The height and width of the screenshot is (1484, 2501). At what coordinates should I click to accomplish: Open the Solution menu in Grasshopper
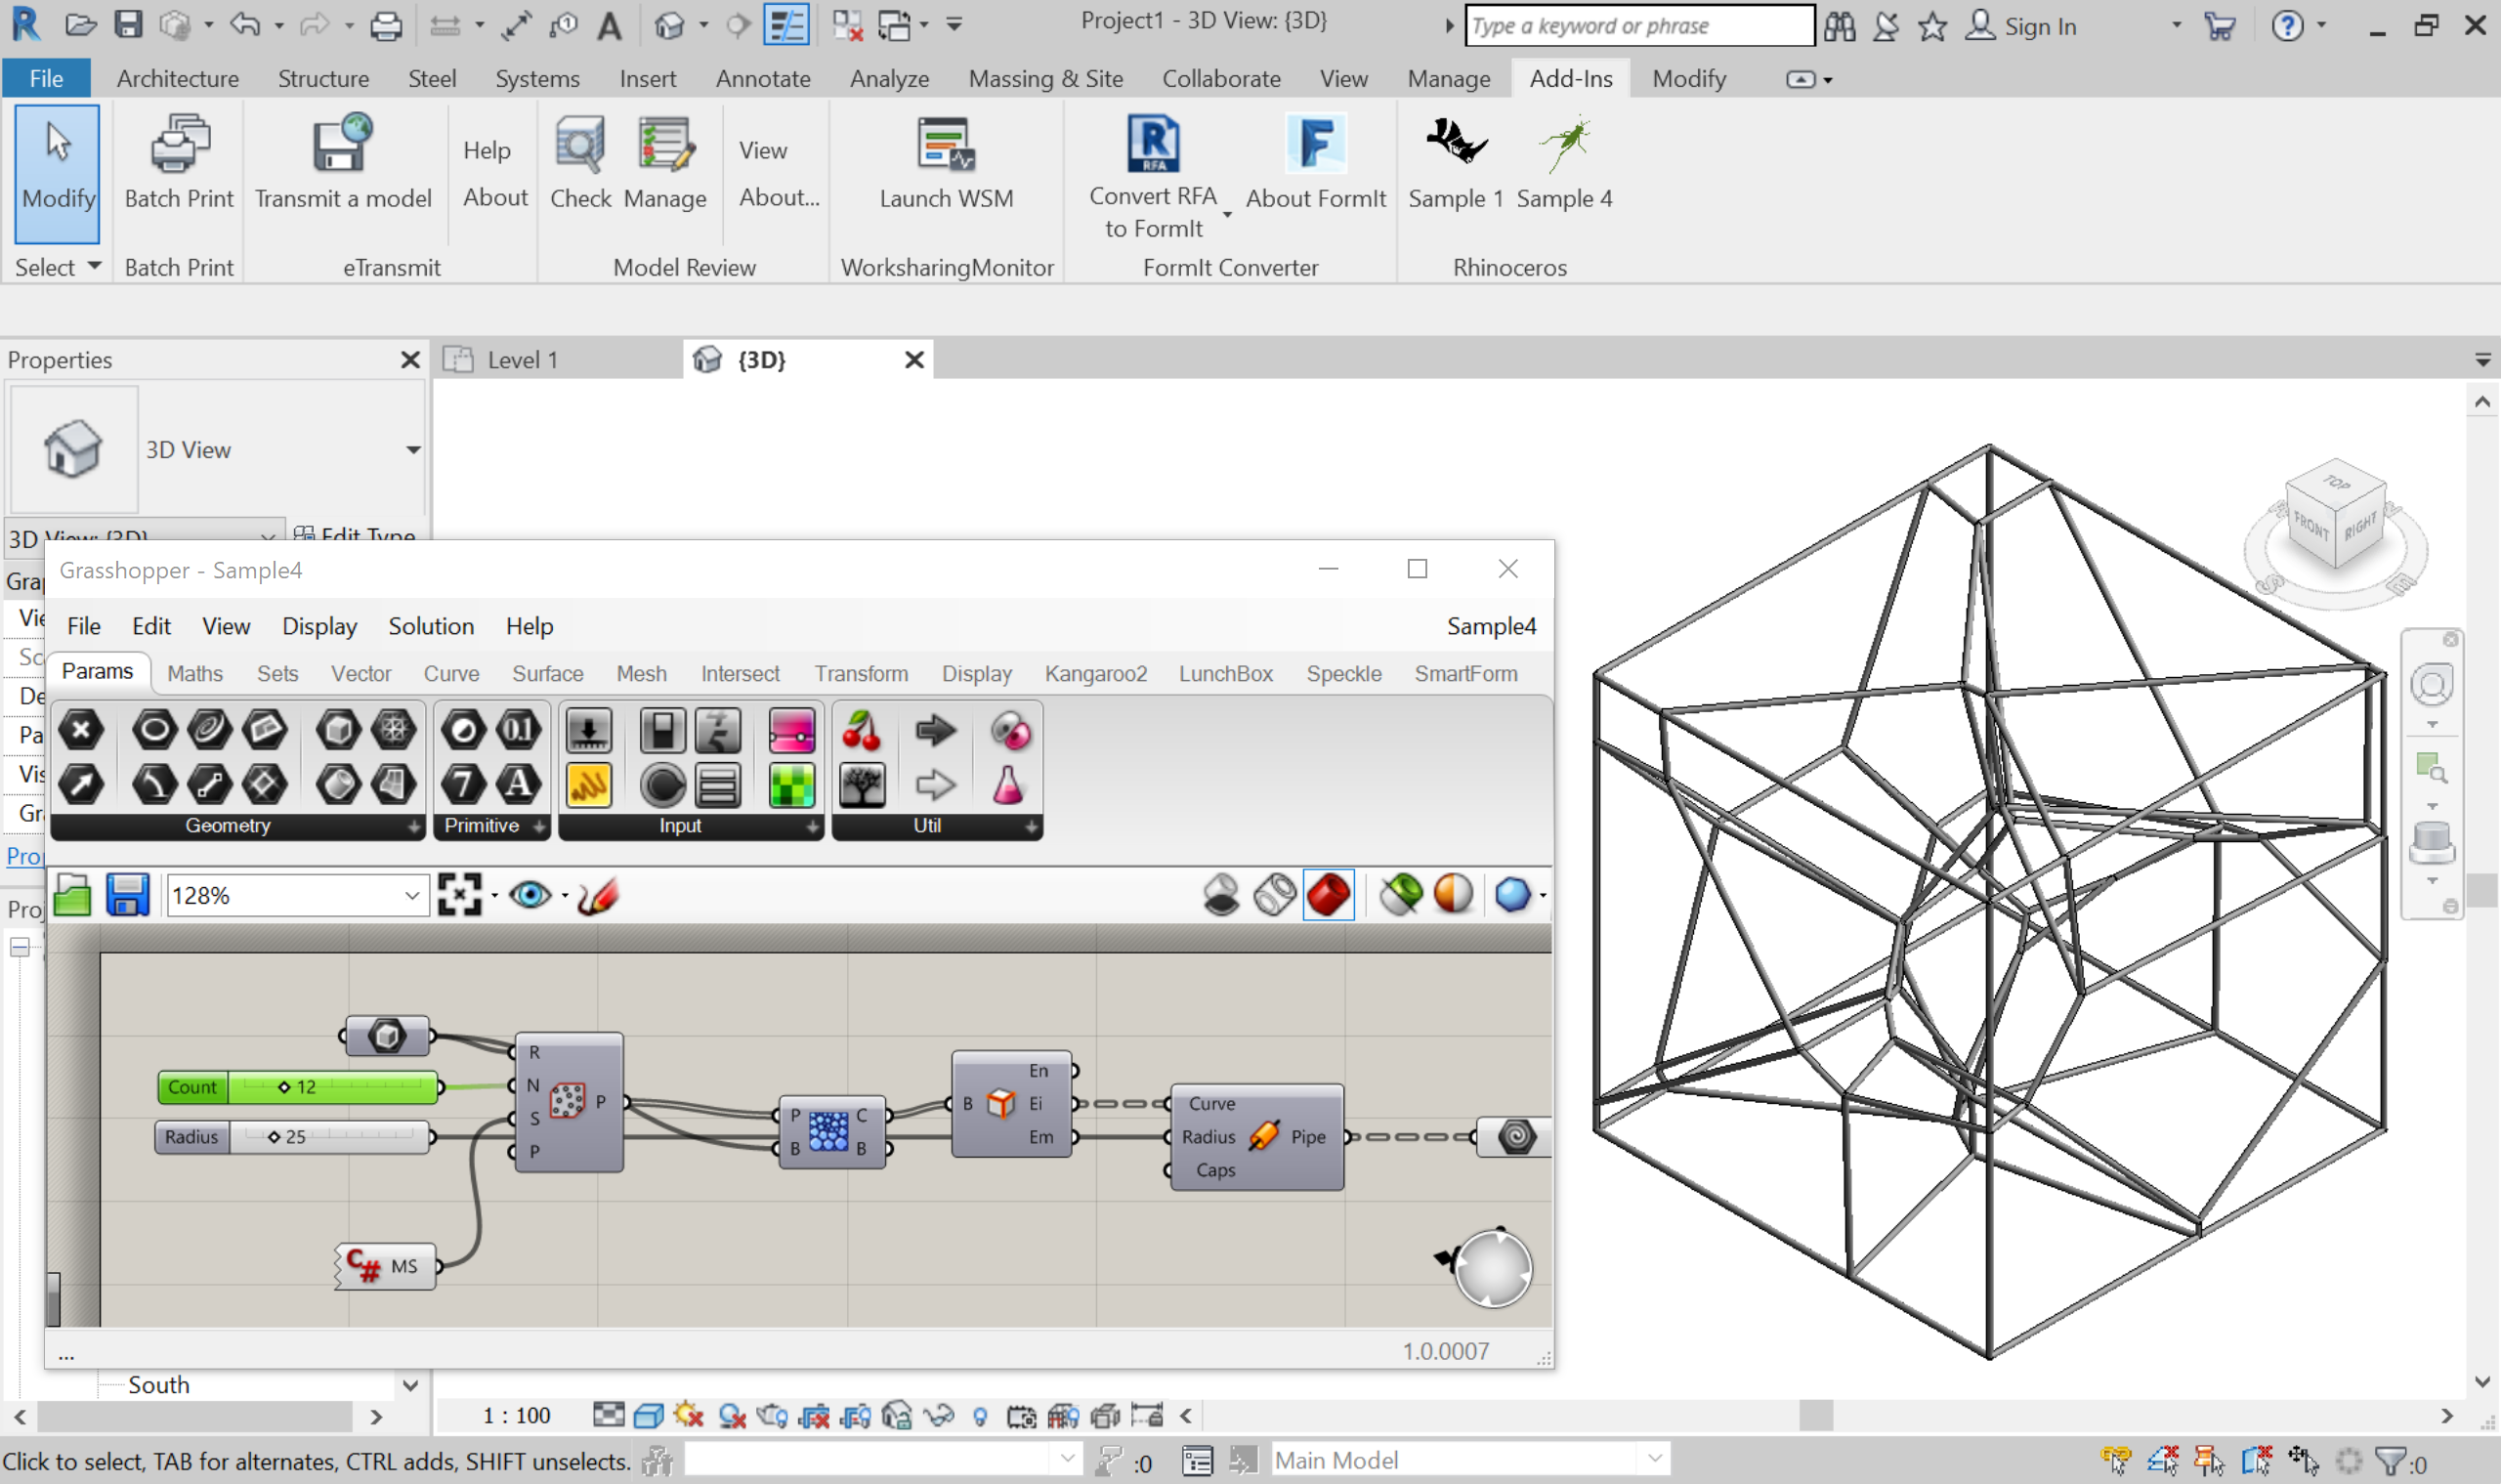click(x=431, y=626)
